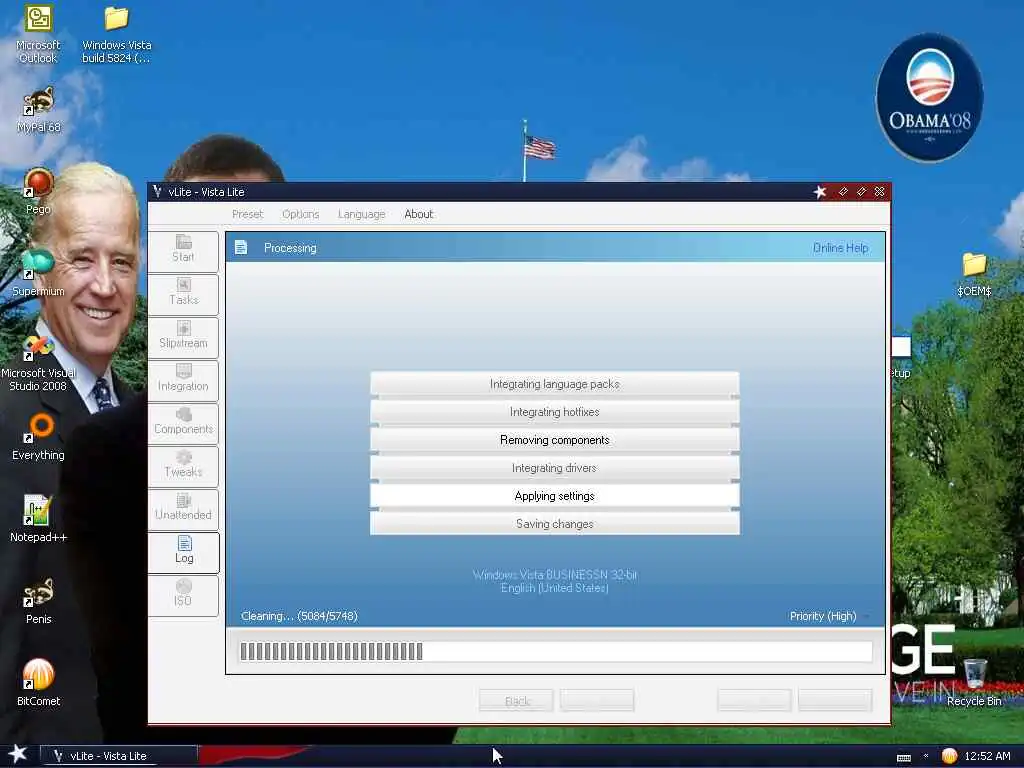Click the Cleaning... (5084/5748) status text
1024x768 pixels.
pyautogui.click(x=299, y=616)
